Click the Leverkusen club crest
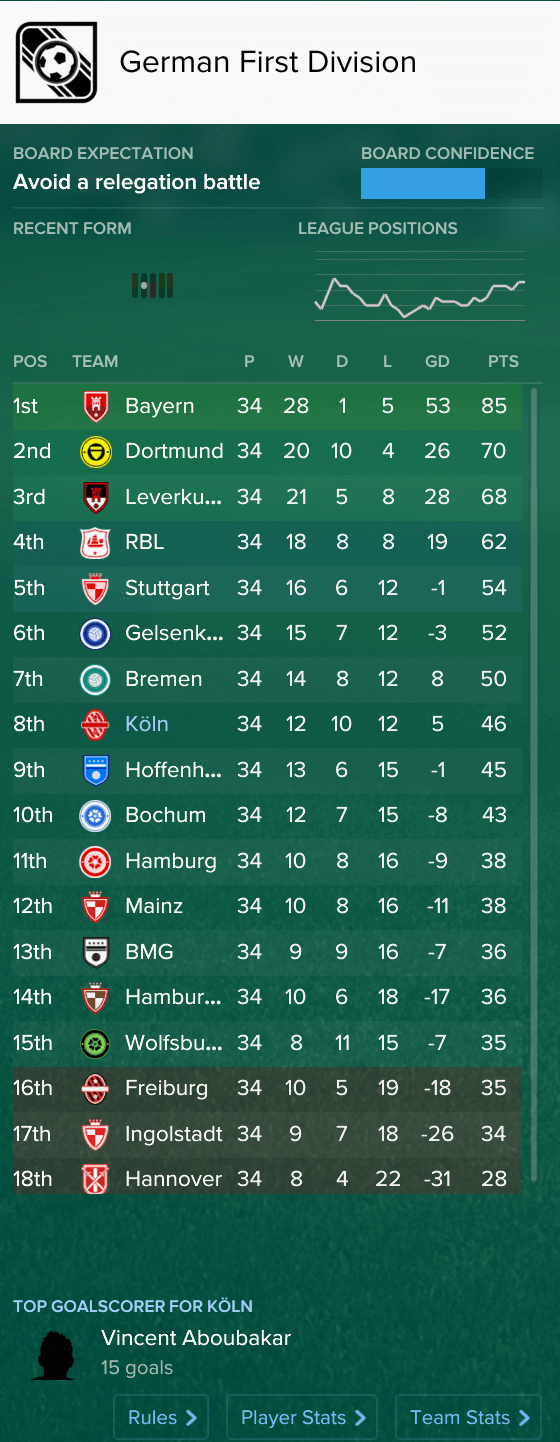This screenshot has width=560, height=1442. [x=95, y=497]
